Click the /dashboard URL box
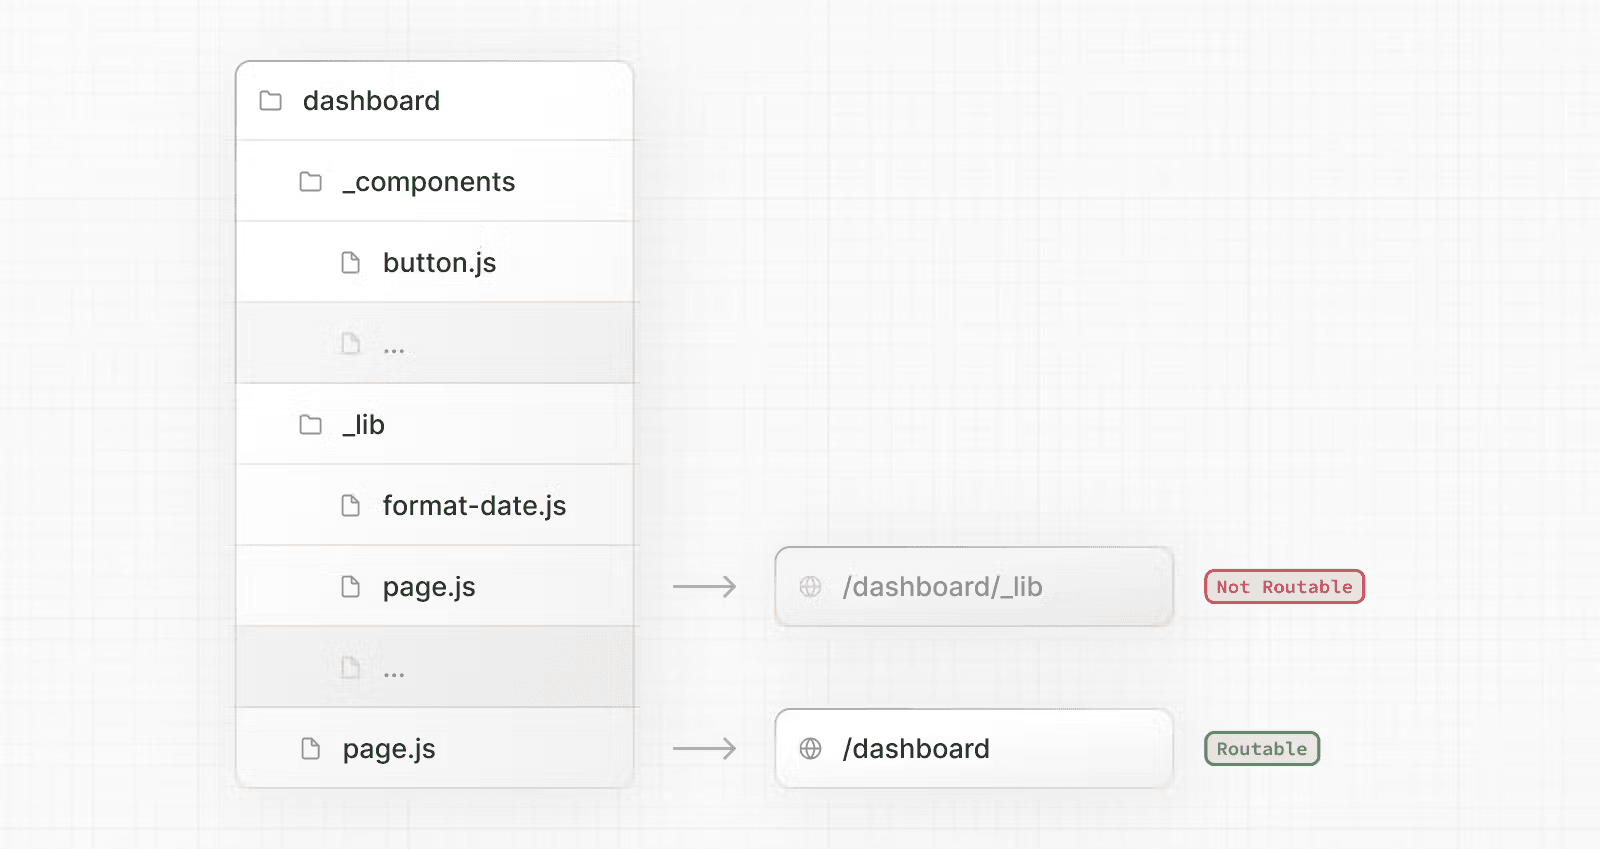This screenshot has height=849, width=1600. click(973, 749)
